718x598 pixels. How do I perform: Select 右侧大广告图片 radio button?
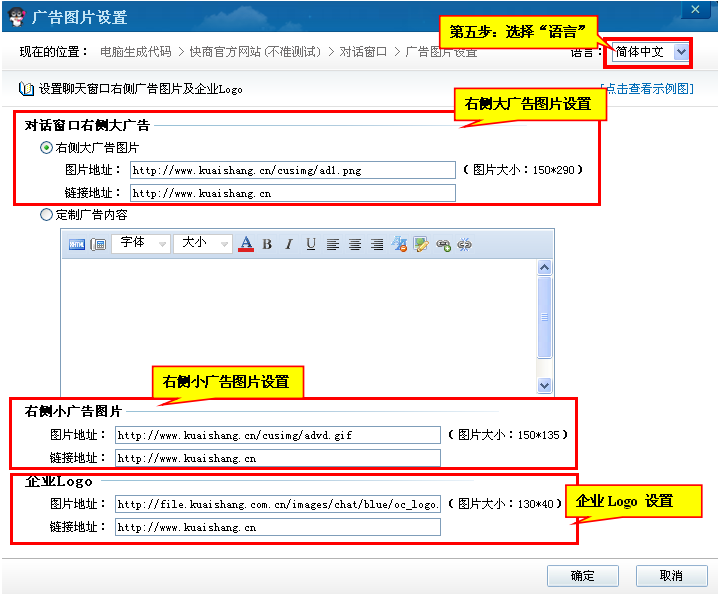click(46, 148)
